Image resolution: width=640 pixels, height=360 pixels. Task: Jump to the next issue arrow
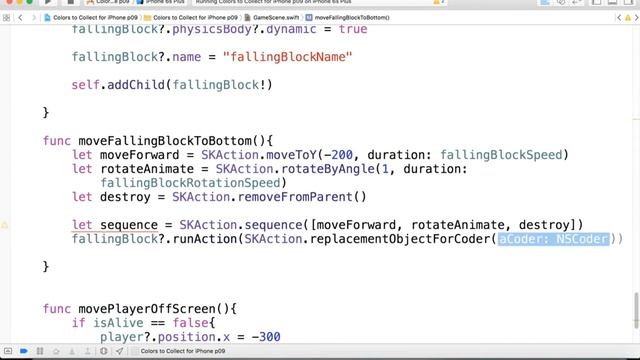click(x=636, y=18)
